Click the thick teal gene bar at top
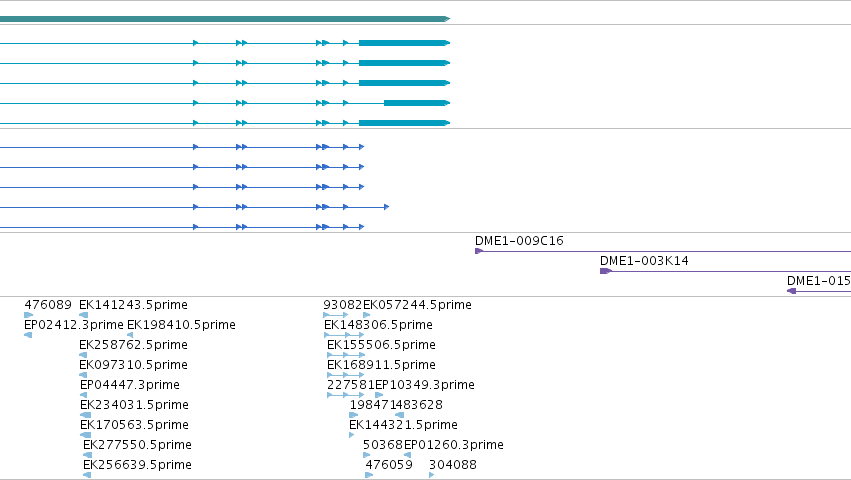The height and width of the screenshot is (480, 851). click(225, 19)
